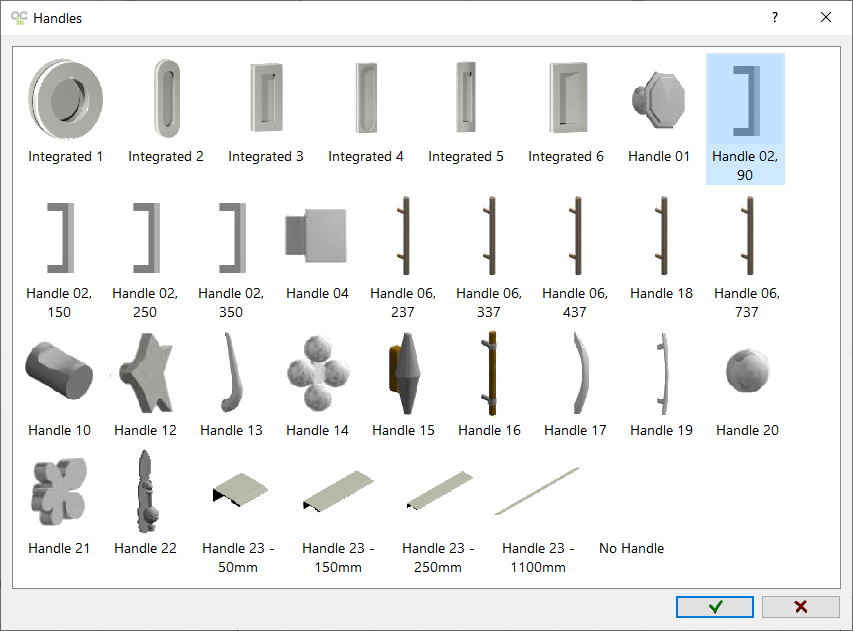Choose the "No Handle" option
The image size is (853, 631).
[x=632, y=548]
